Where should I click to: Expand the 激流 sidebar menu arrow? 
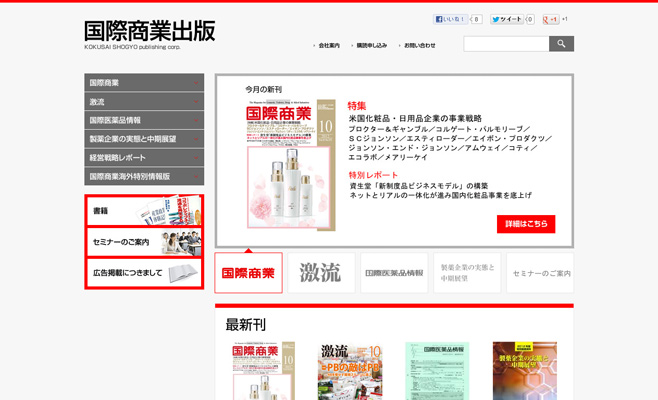point(196,102)
